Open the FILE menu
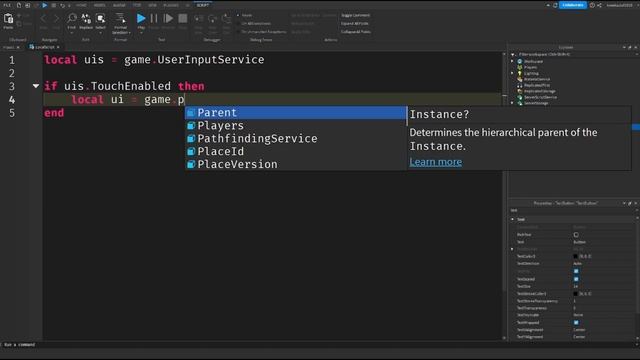Viewport: 640px width, 360px height. pos(7,5)
